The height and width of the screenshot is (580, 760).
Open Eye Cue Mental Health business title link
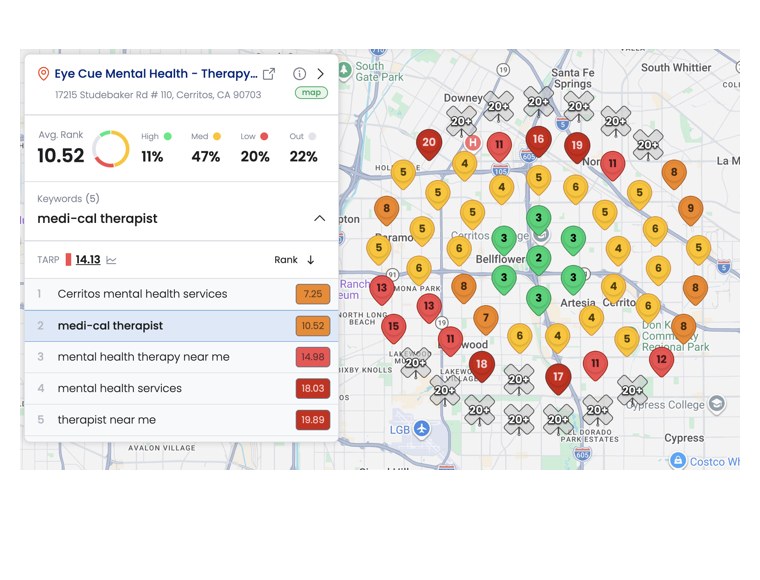[156, 74]
